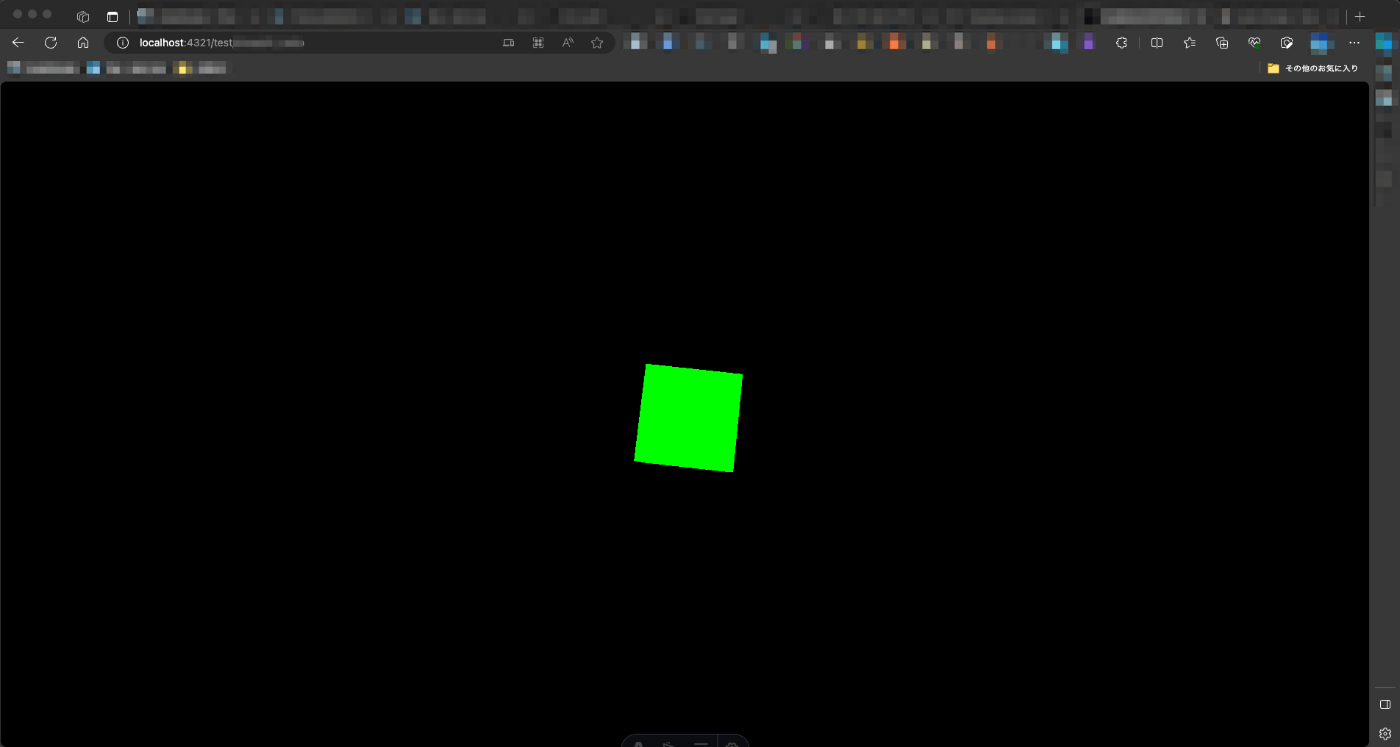Click the macOS close window button
This screenshot has width=1400, height=747.
point(17,15)
